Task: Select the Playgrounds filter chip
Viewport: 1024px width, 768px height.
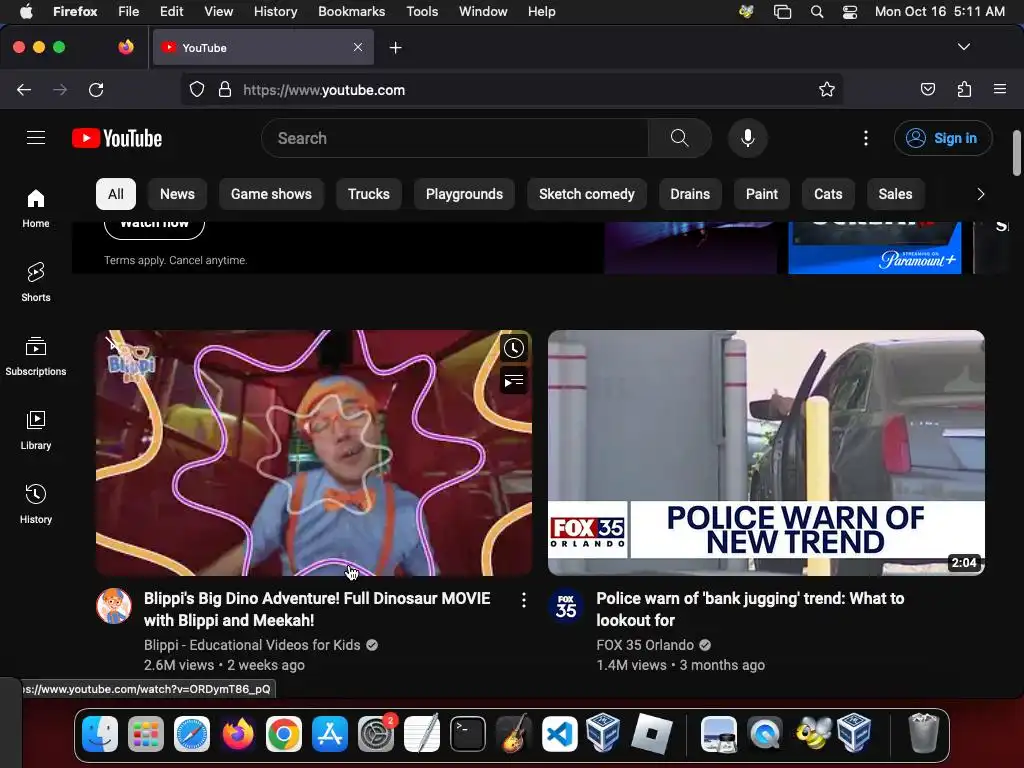Action: pyautogui.click(x=464, y=194)
